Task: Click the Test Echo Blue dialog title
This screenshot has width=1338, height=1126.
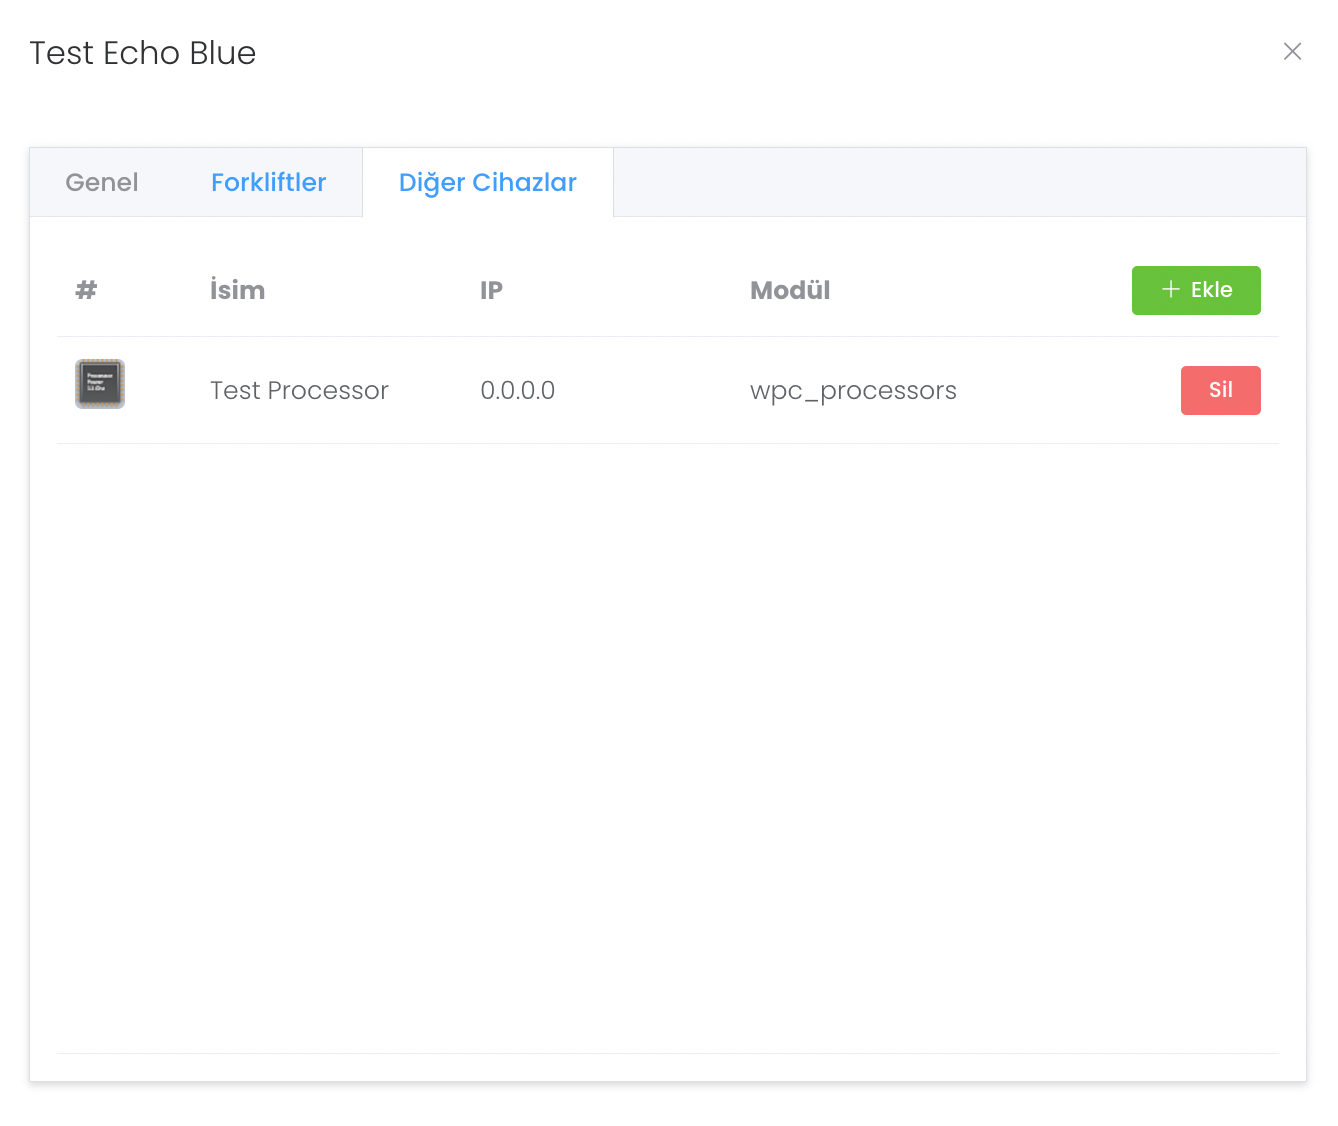Action: [143, 53]
